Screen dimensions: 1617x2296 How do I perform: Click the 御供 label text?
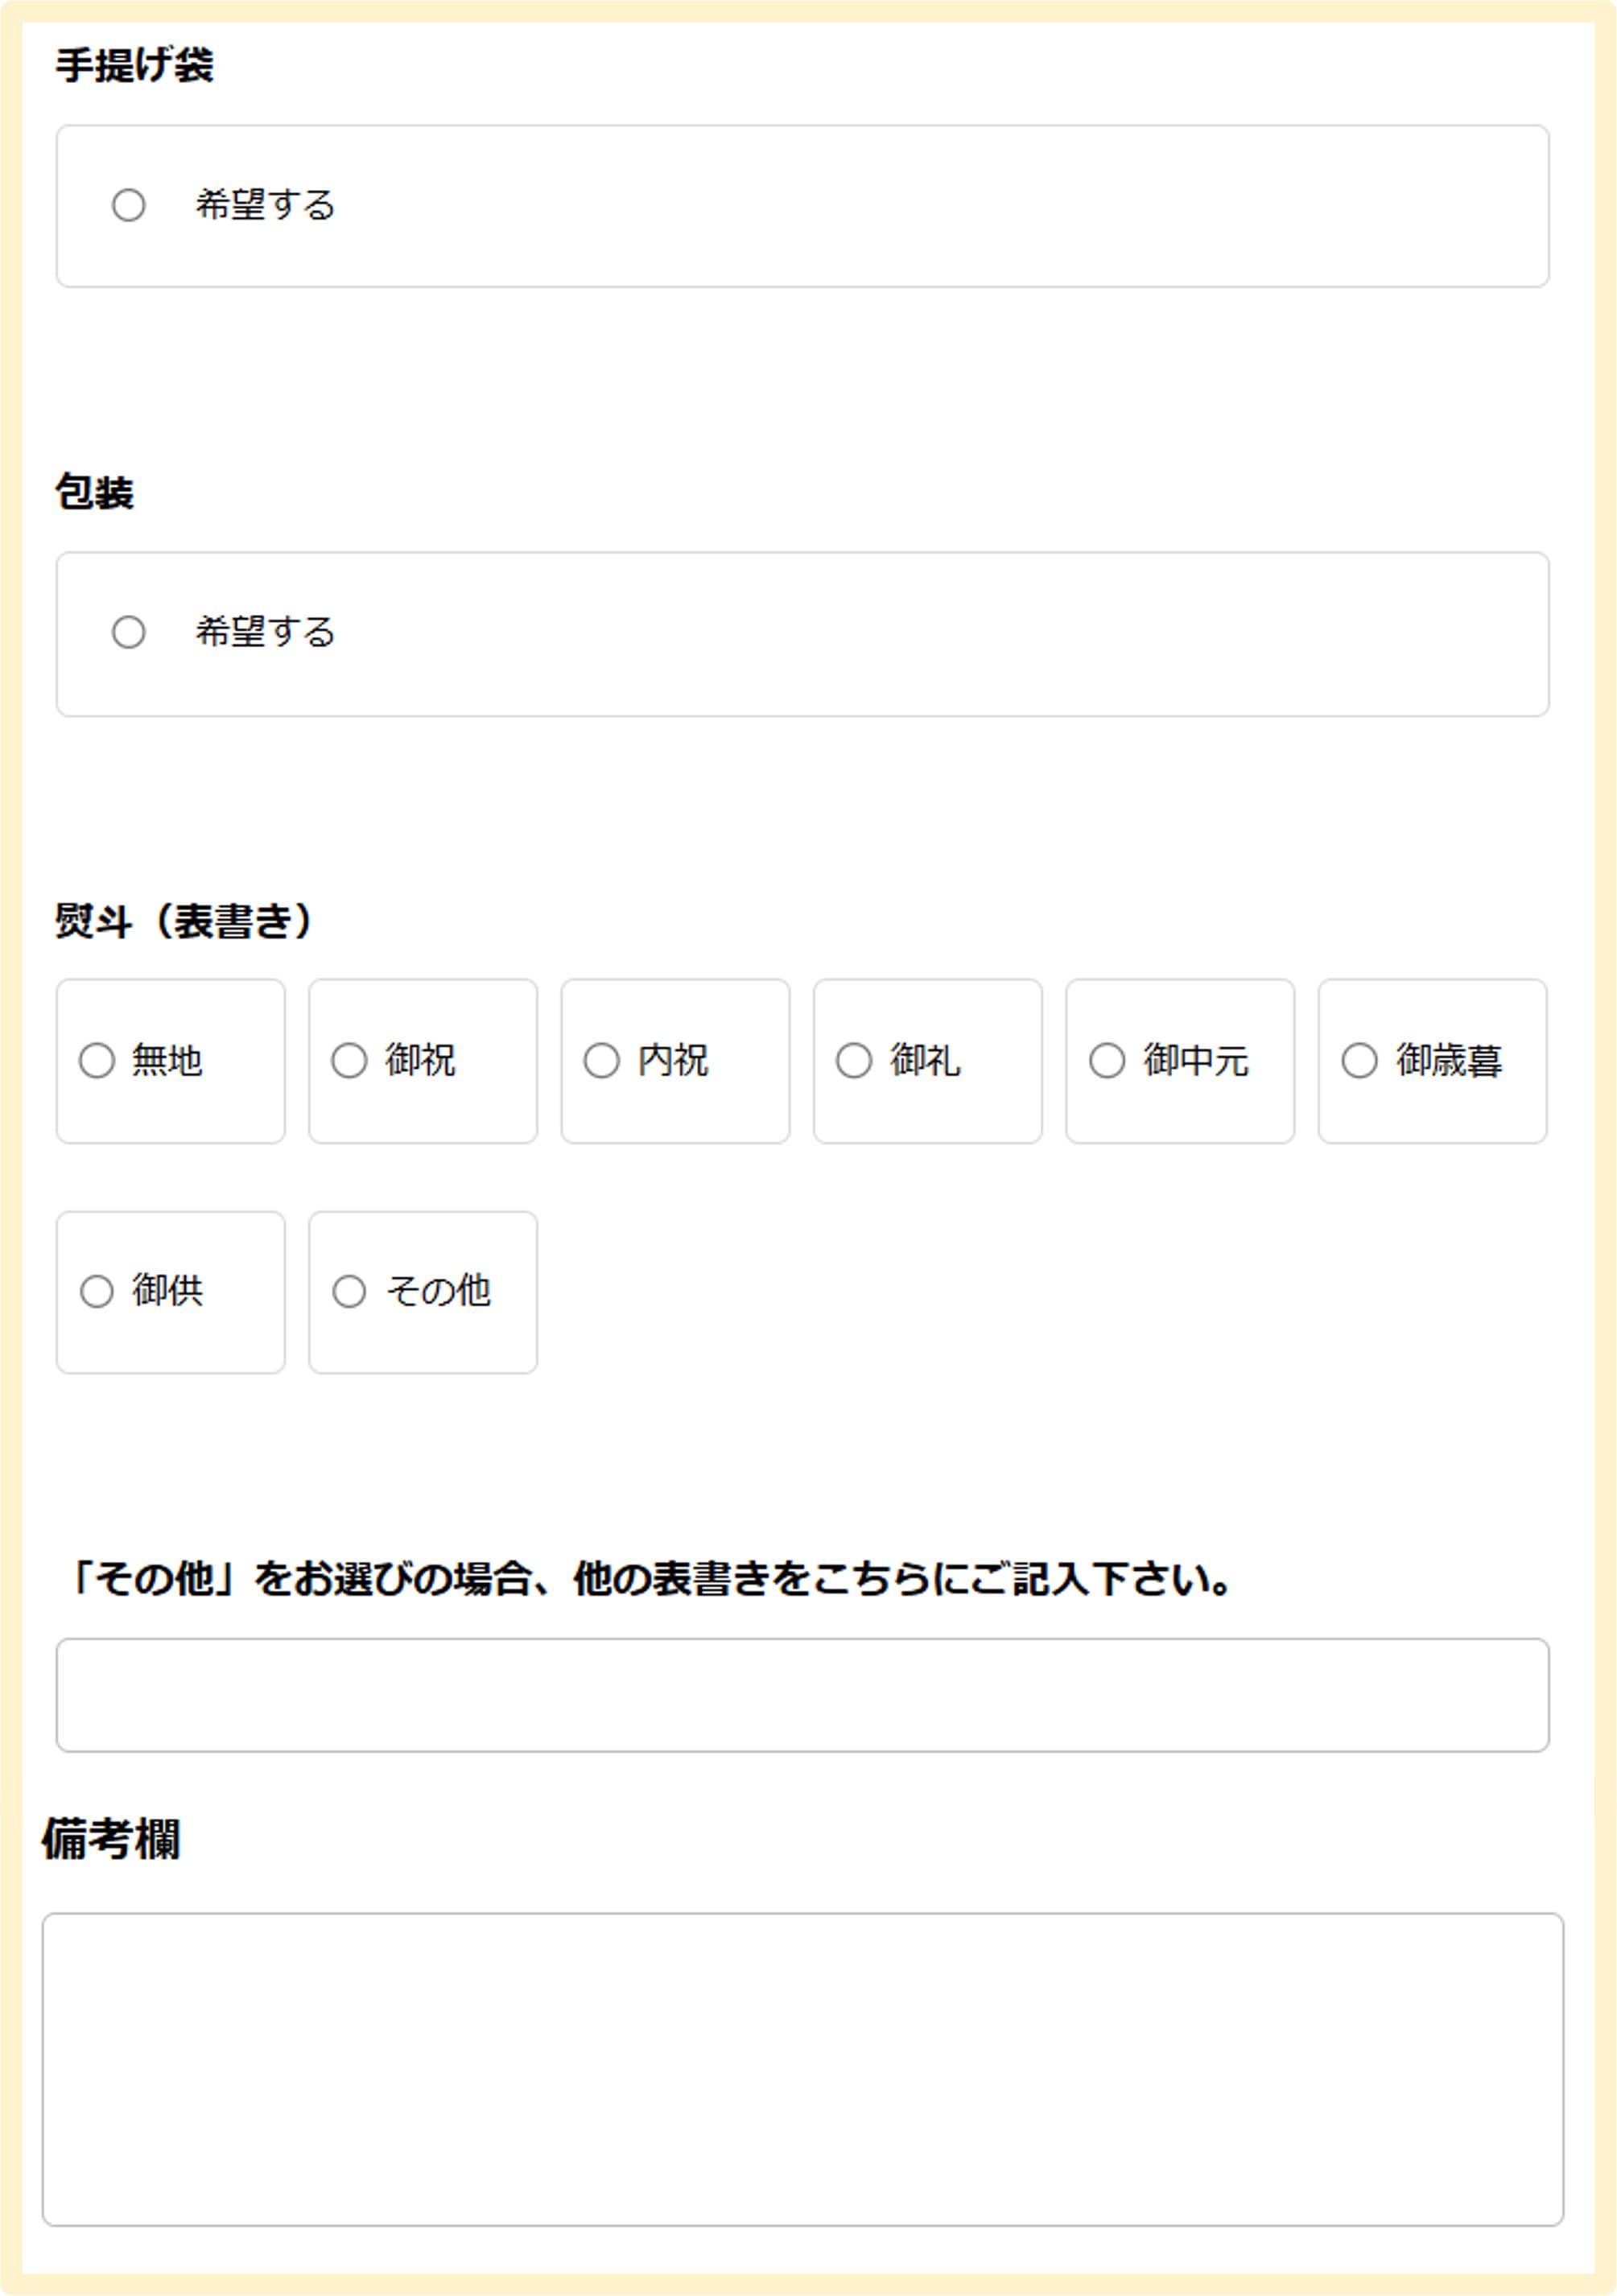click(167, 1291)
